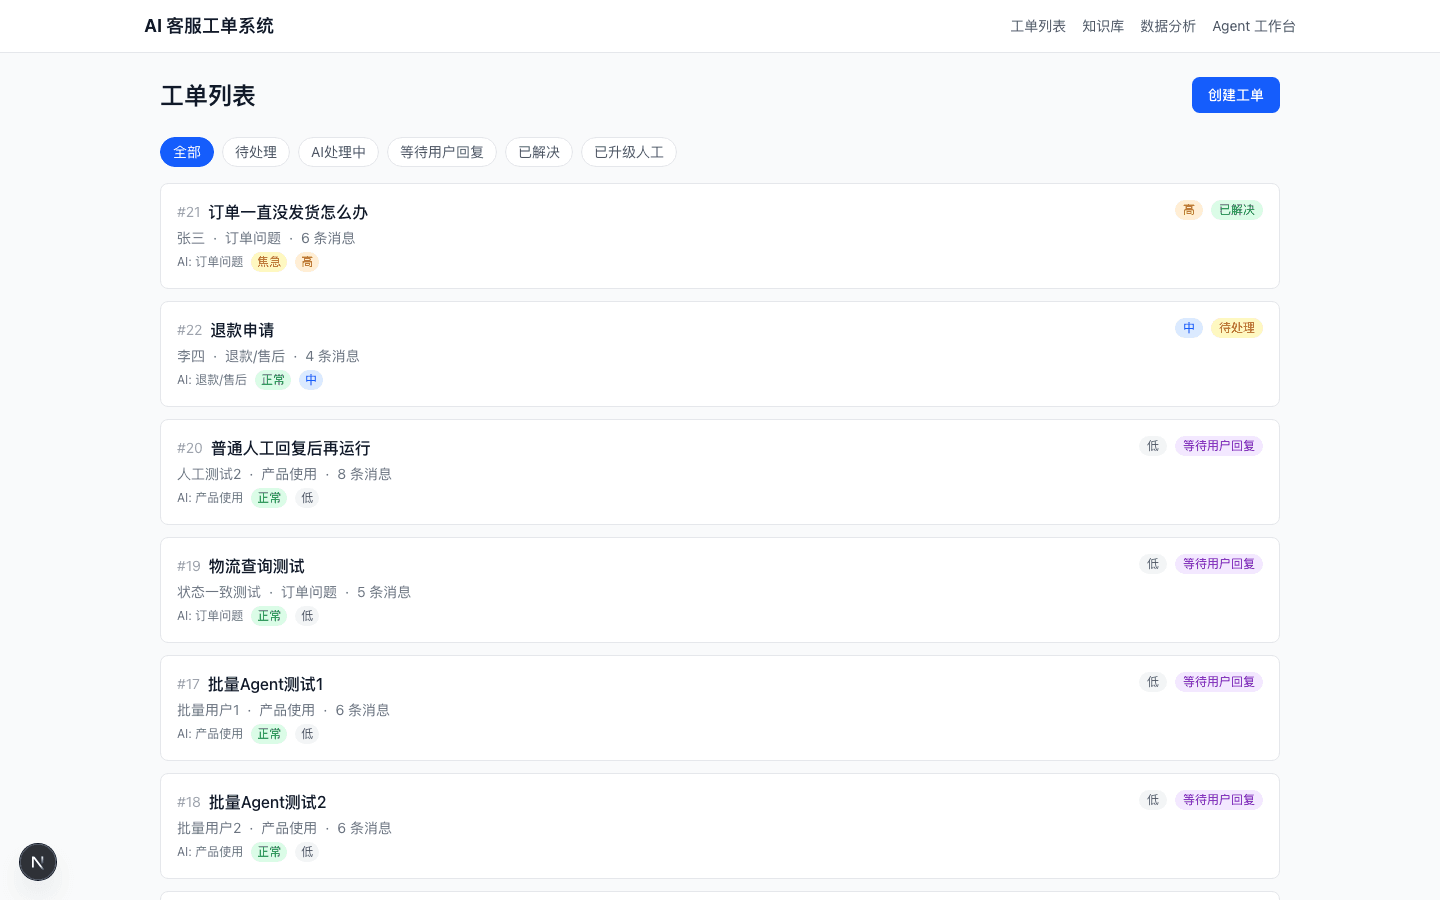
Task: Click the 待处理 status badge on ticket #22
Action: pos(1237,328)
